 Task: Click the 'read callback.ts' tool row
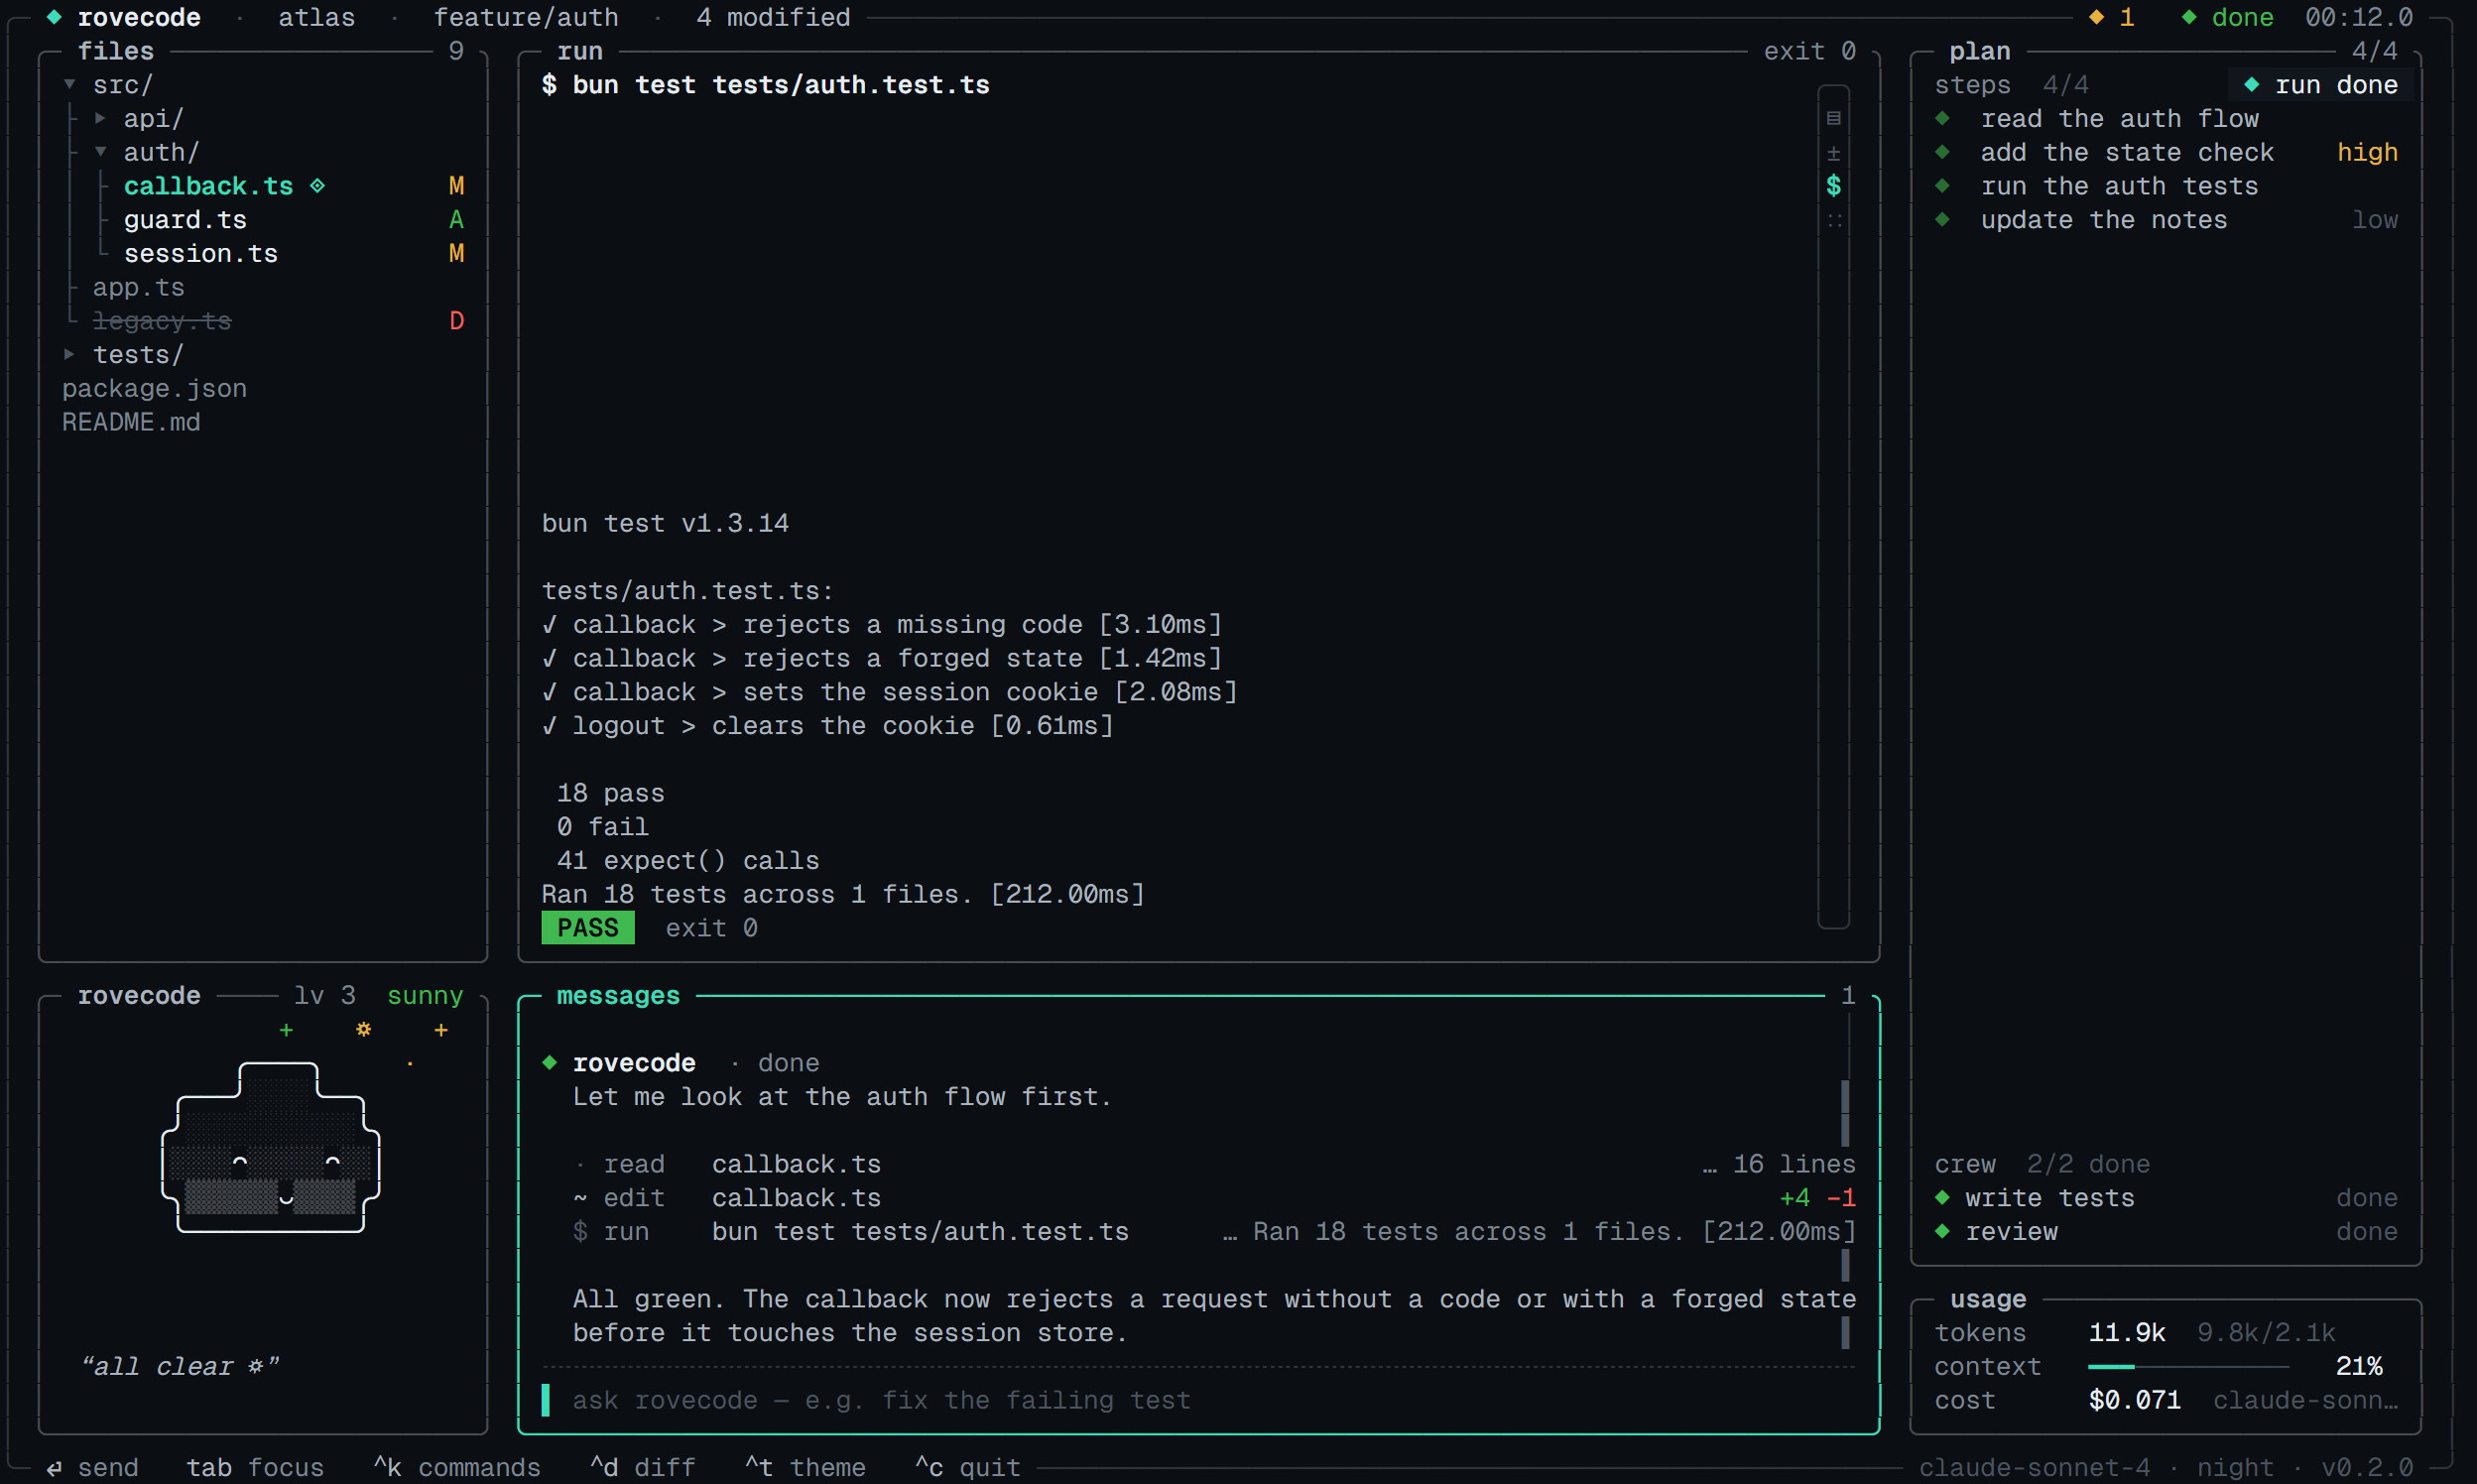(x=1213, y=1164)
